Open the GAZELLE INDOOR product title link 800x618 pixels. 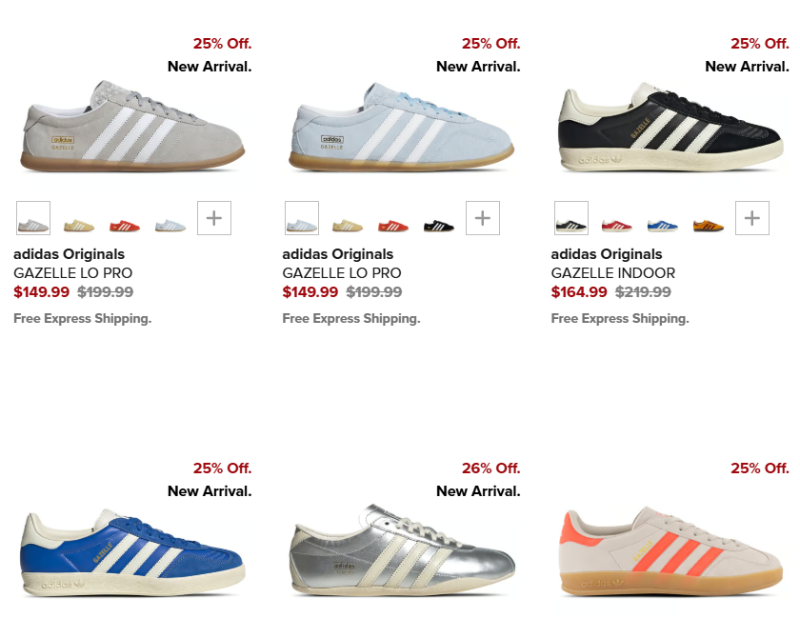613,273
